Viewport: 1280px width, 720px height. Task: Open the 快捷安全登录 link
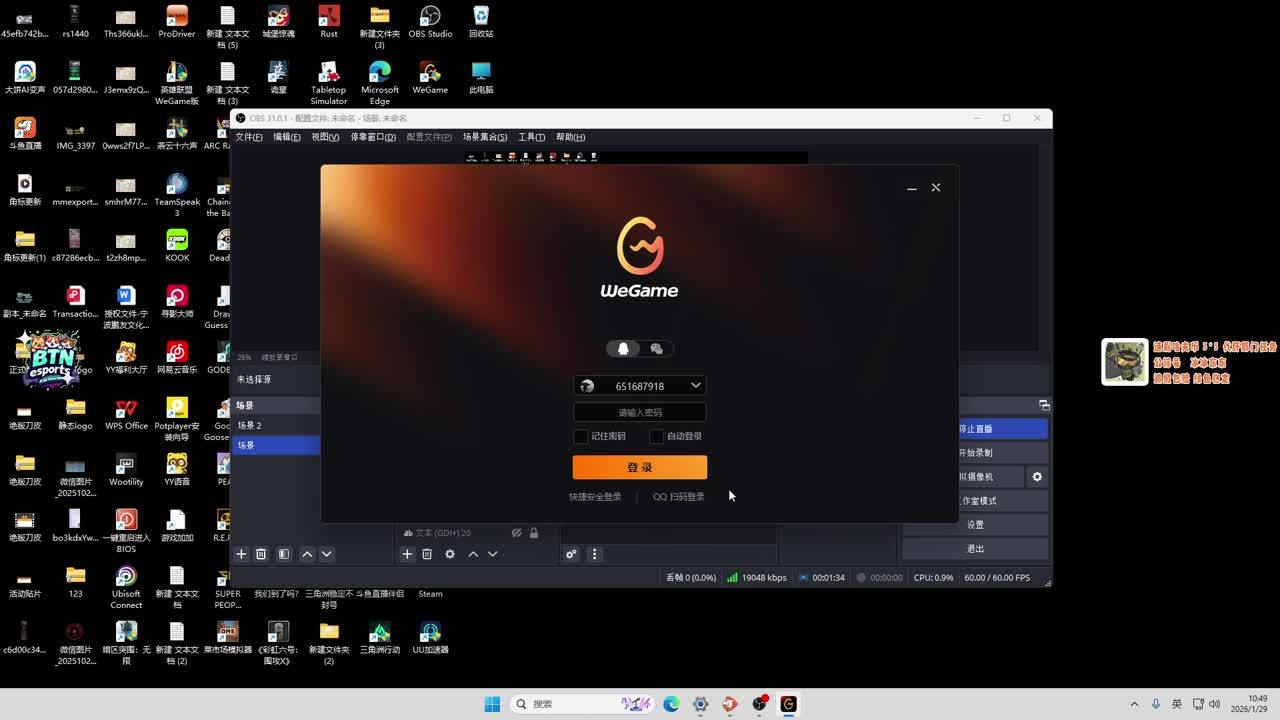pyautogui.click(x=595, y=497)
